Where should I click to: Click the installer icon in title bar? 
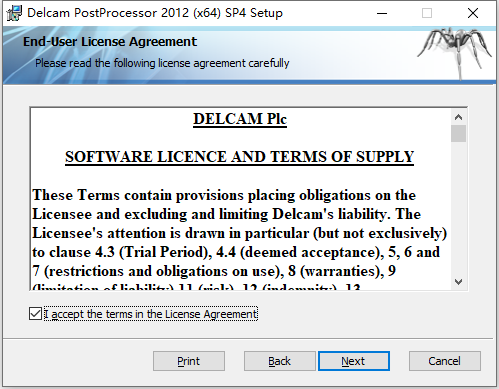point(14,13)
